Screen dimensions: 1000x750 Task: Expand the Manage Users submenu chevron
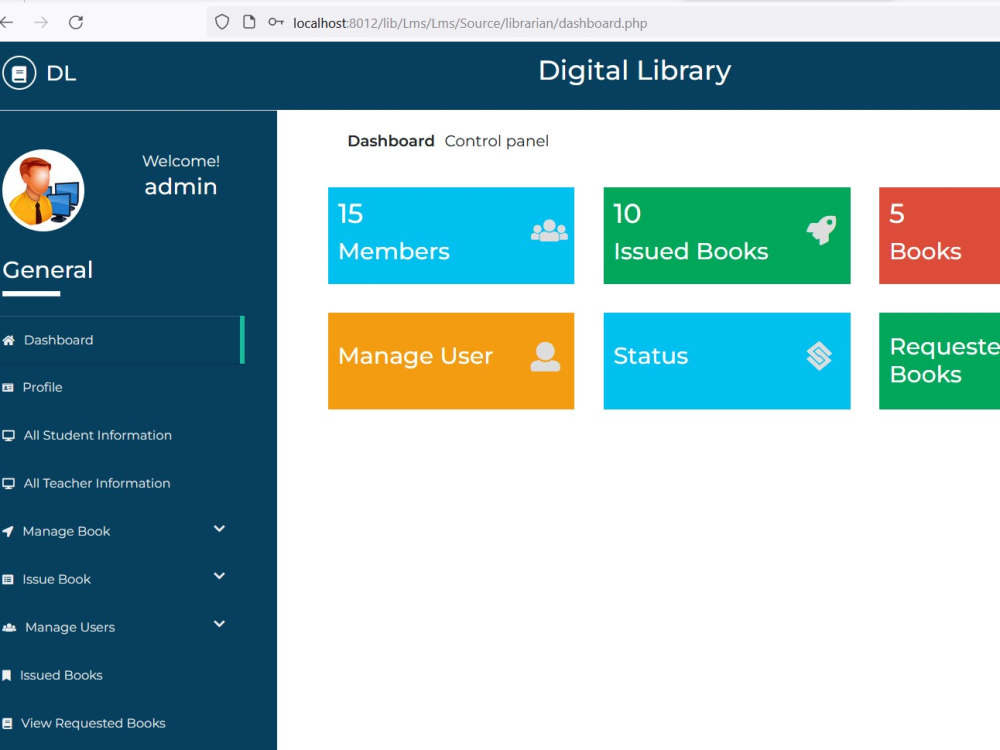(219, 624)
